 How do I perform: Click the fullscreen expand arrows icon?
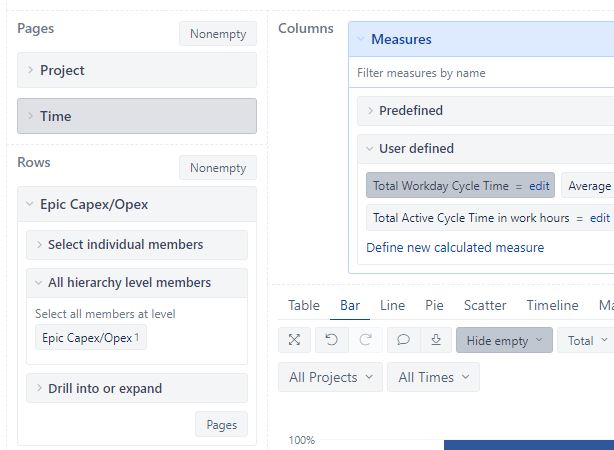tap(294, 340)
